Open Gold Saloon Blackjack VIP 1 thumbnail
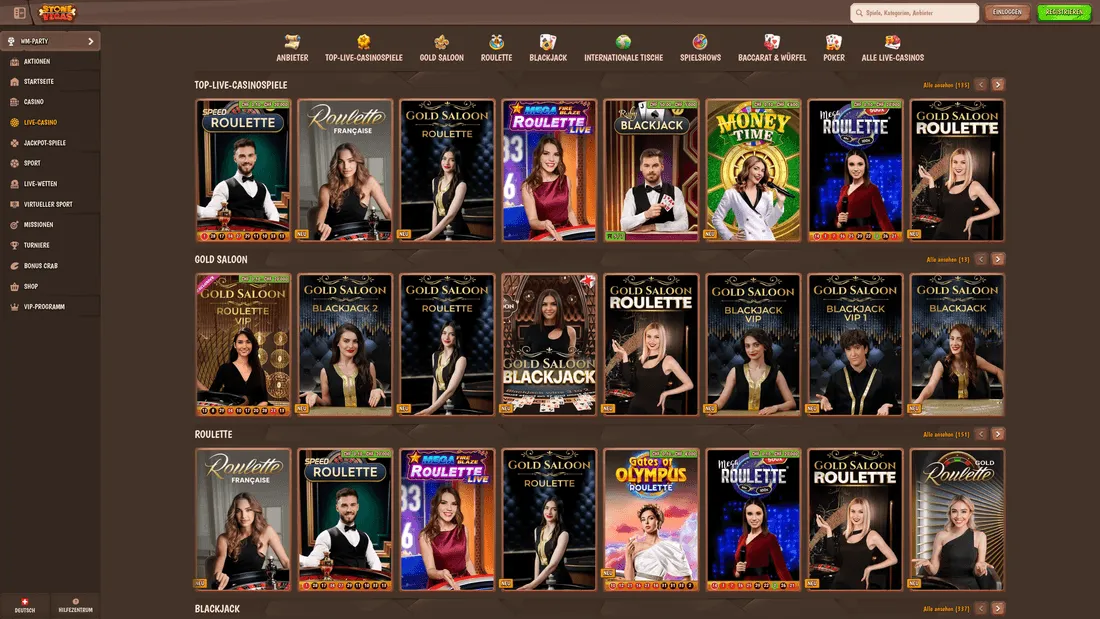This screenshot has height=619, width=1100. (855, 345)
